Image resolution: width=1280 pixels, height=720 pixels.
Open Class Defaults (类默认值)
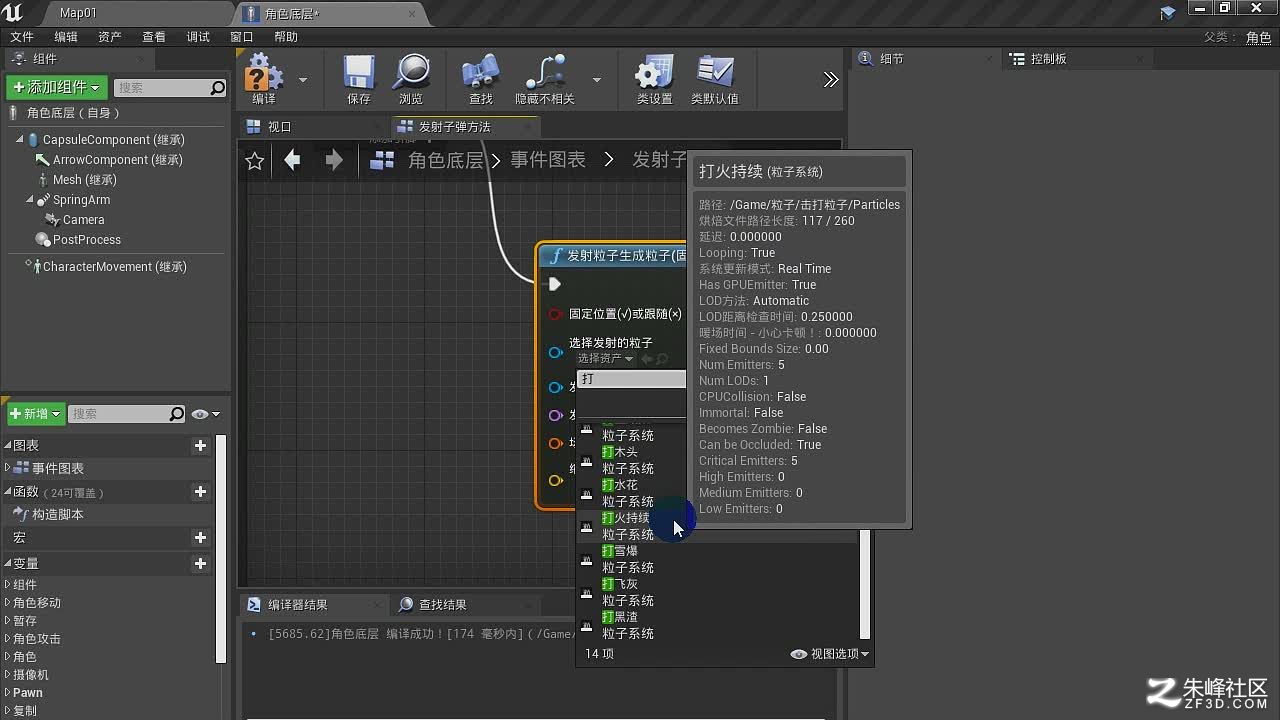[715, 73]
